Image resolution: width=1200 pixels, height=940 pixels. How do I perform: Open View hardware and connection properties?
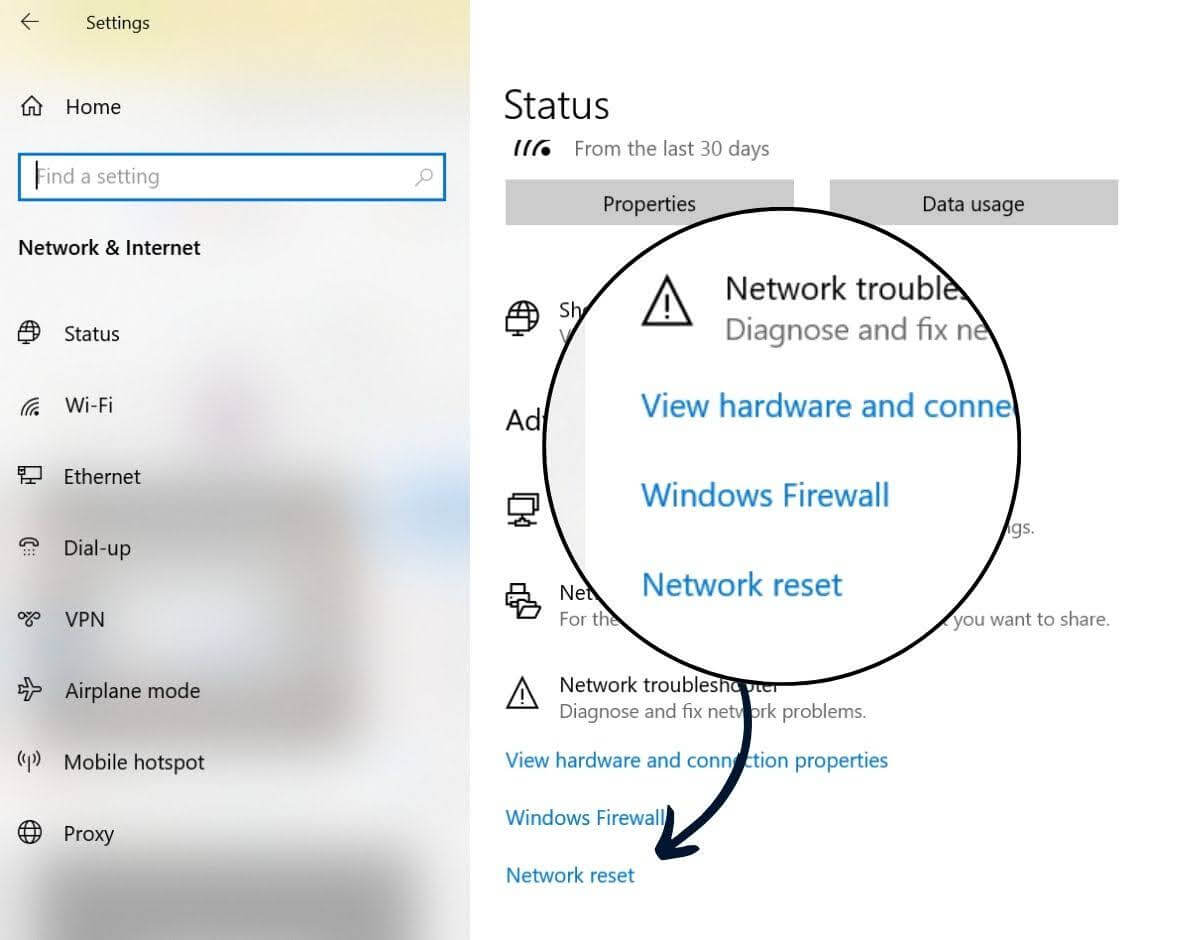(697, 760)
